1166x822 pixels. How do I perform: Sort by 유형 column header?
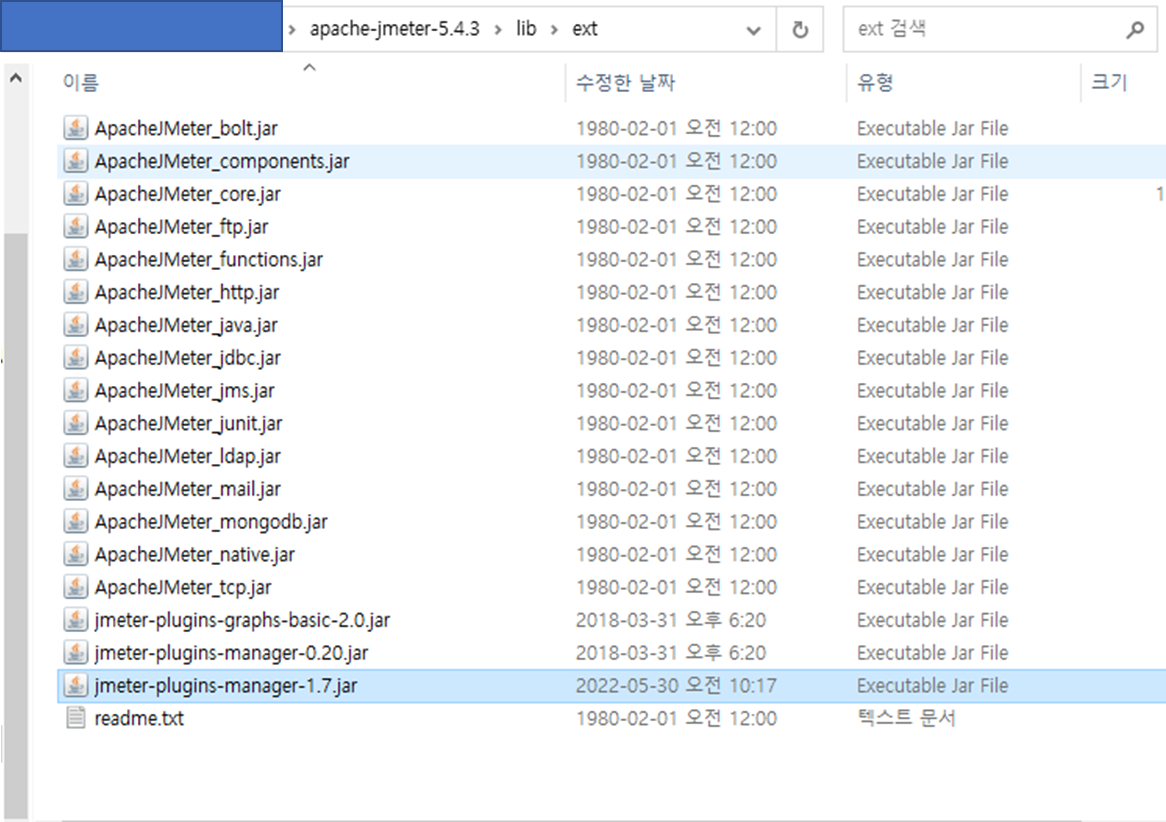point(964,82)
